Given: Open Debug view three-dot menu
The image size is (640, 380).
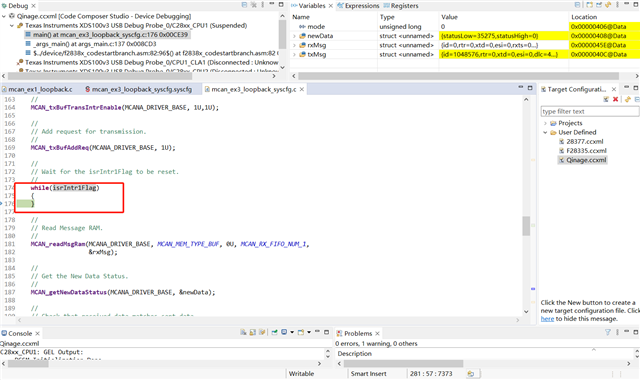Looking at the screenshot, I should click(x=263, y=5).
